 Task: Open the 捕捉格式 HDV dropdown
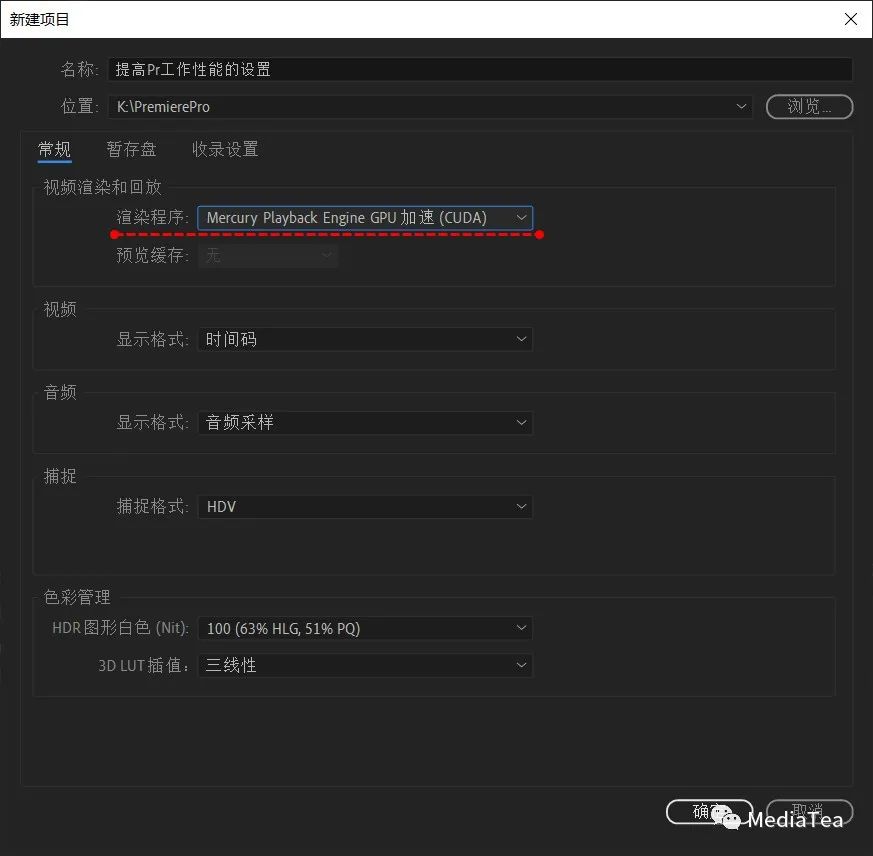coord(365,507)
